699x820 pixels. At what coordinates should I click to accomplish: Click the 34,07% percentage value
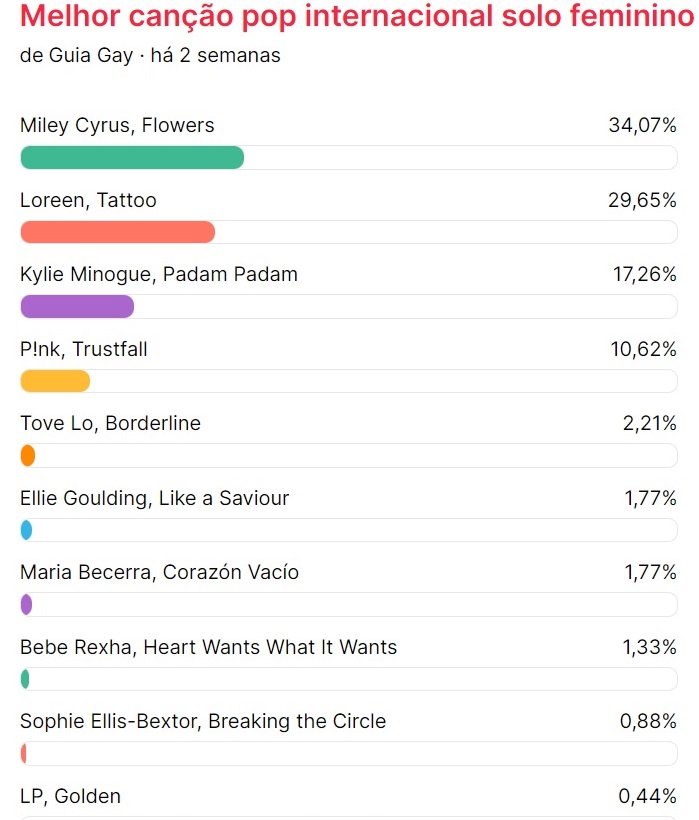pyautogui.click(x=643, y=126)
